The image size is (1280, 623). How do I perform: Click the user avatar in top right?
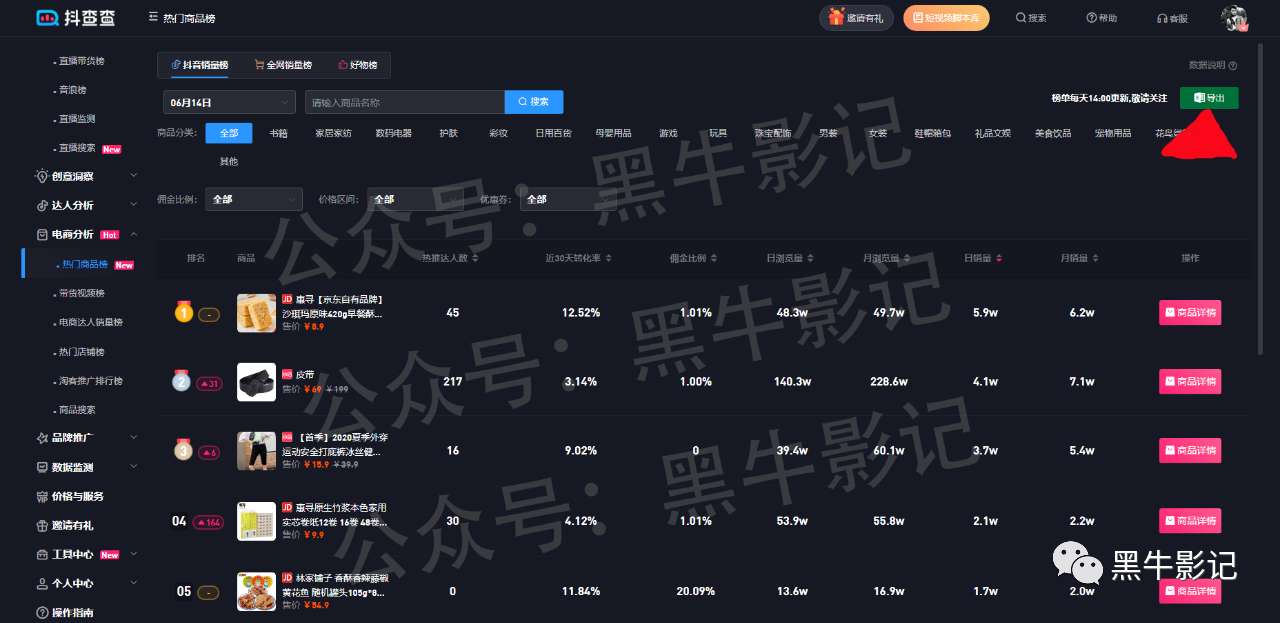point(1236,18)
